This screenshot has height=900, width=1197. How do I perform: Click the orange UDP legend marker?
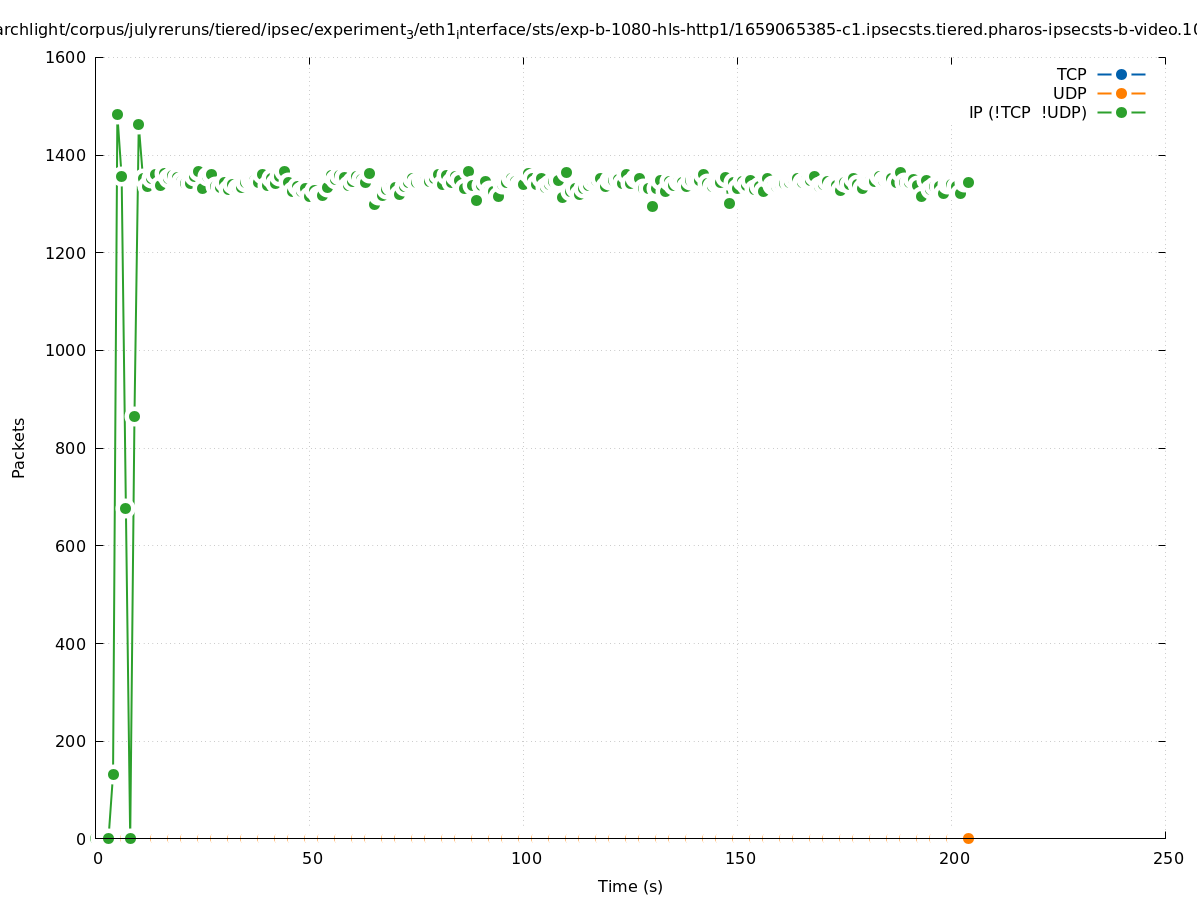1121,93
